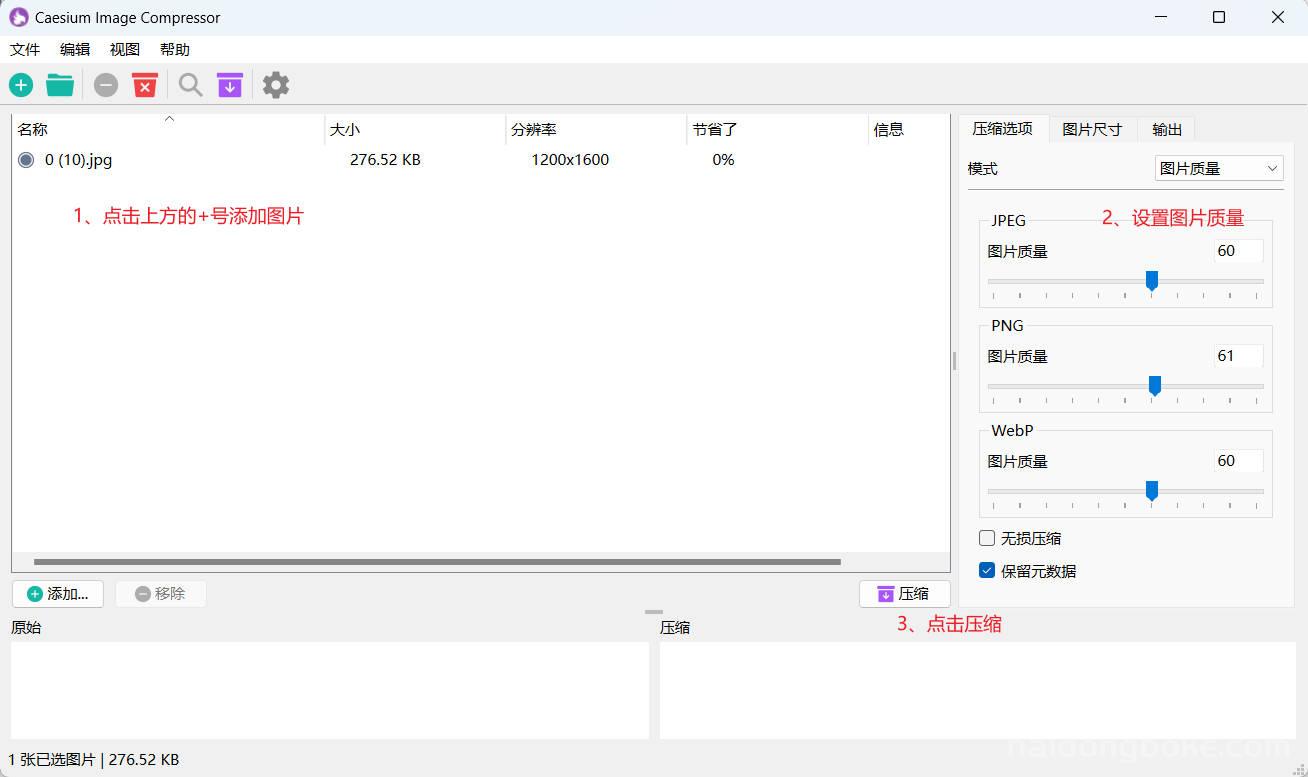This screenshot has width=1308, height=777.
Task: Click the horizontal scrollbar under the file list
Action: pos(437,562)
